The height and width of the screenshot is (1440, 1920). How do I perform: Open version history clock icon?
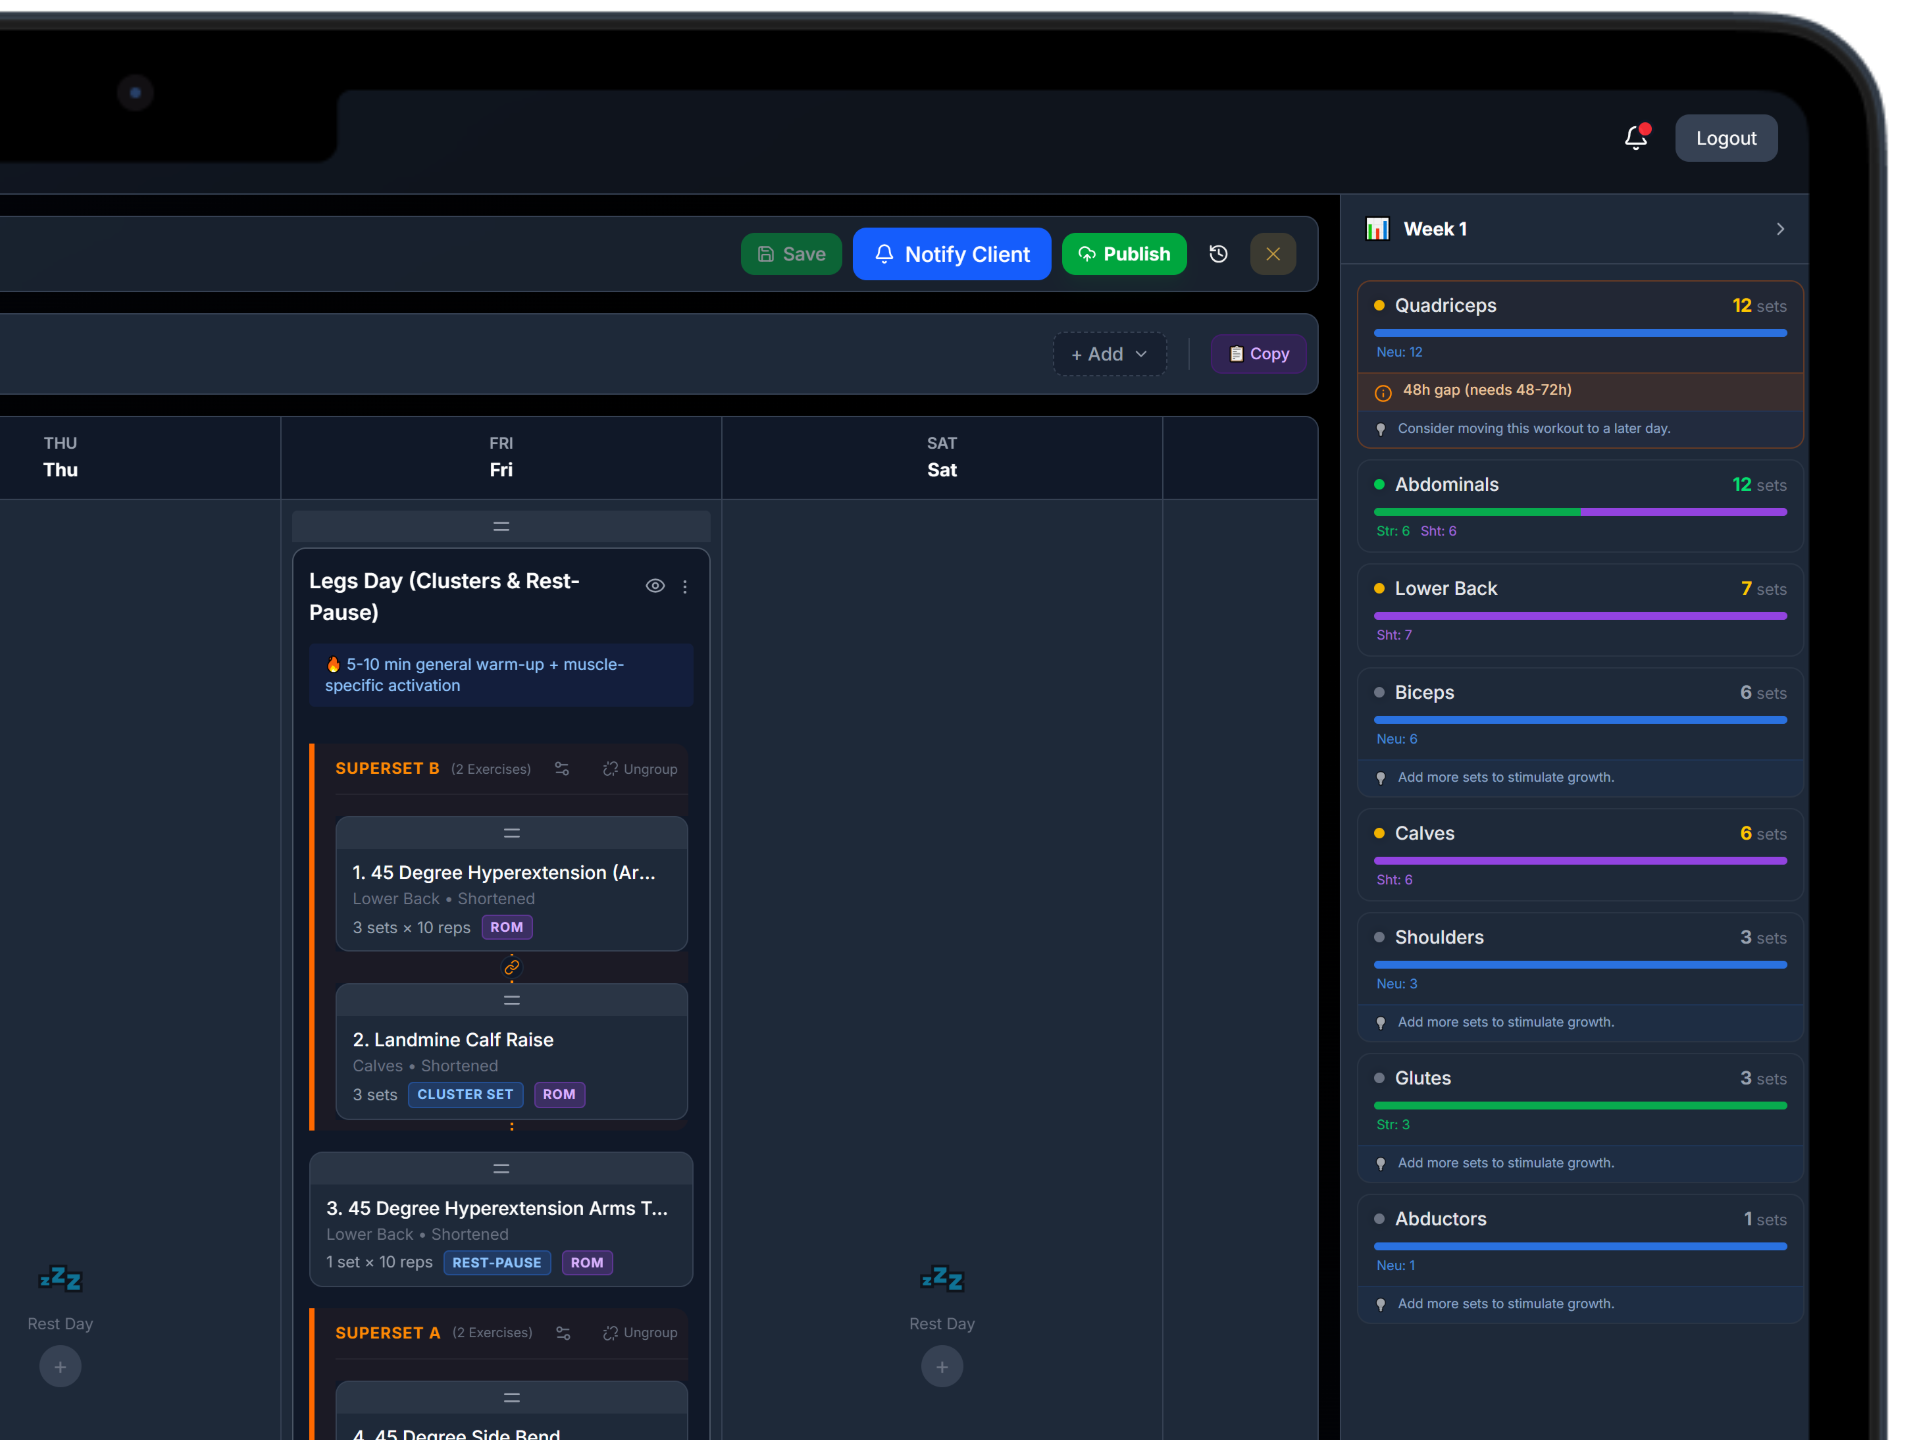(x=1218, y=254)
